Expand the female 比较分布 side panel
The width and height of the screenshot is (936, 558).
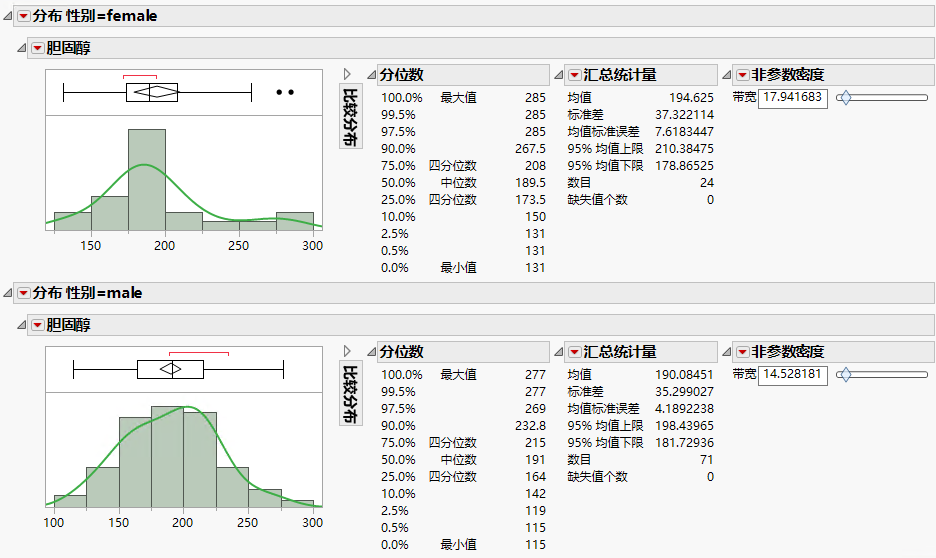click(x=347, y=74)
